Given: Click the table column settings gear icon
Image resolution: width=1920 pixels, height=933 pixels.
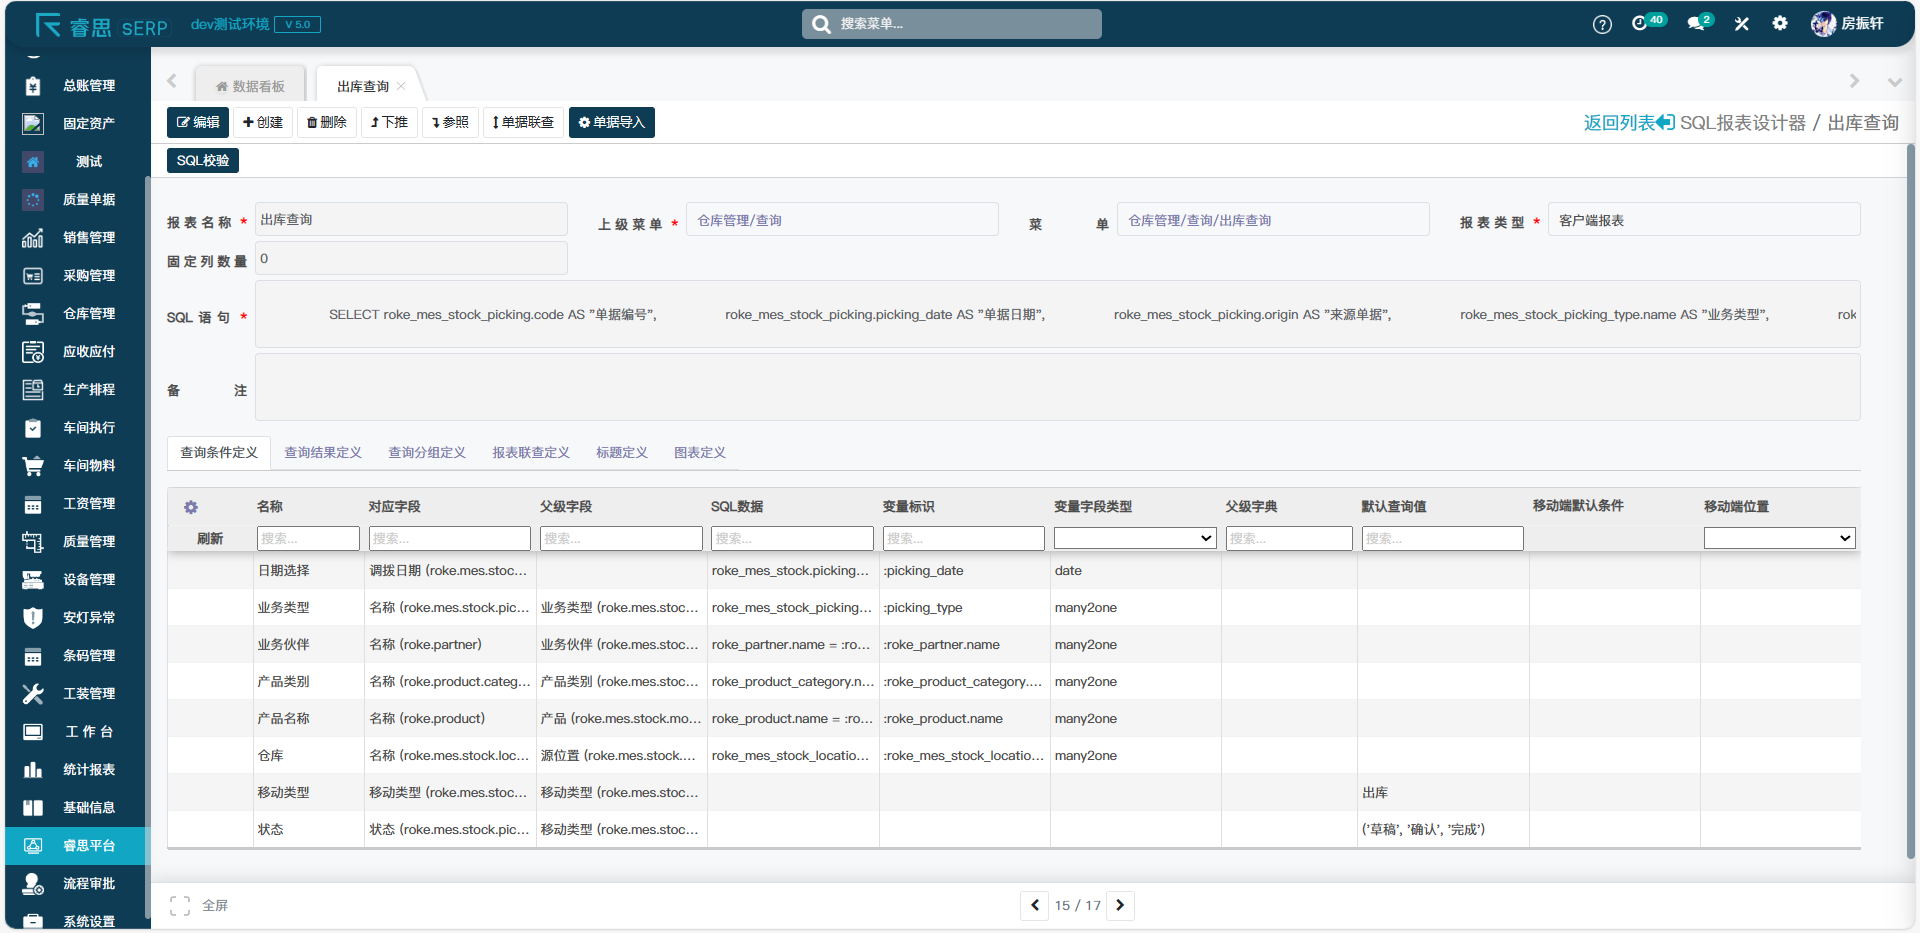Looking at the screenshot, I should click(x=191, y=507).
